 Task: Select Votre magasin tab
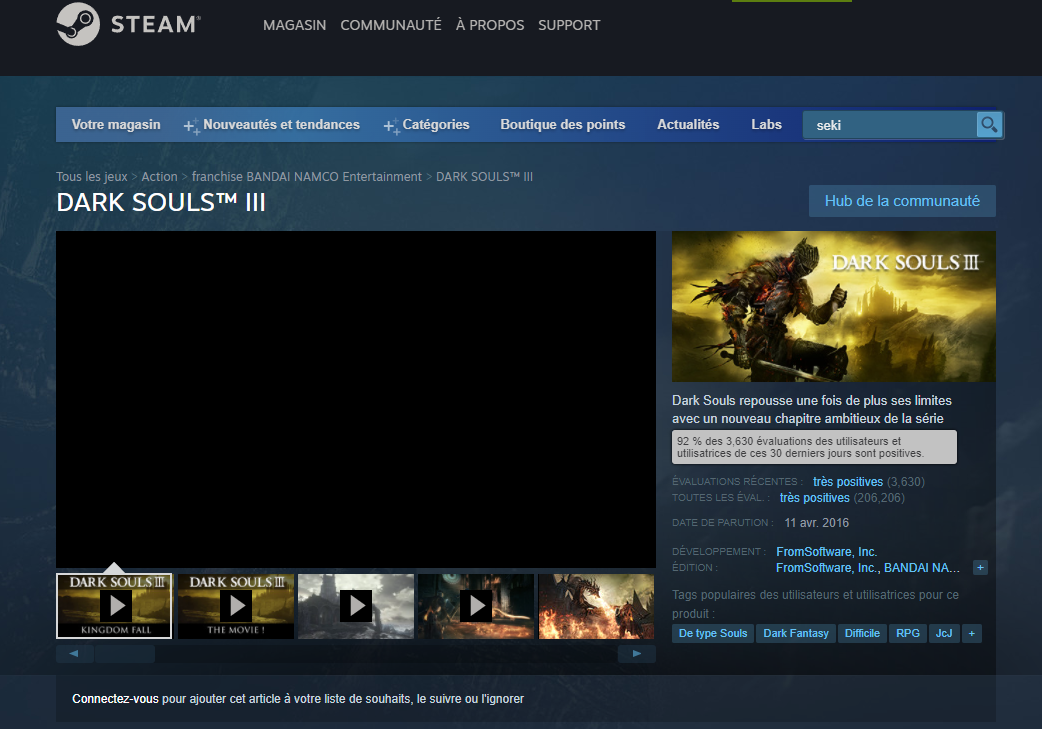(116, 125)
